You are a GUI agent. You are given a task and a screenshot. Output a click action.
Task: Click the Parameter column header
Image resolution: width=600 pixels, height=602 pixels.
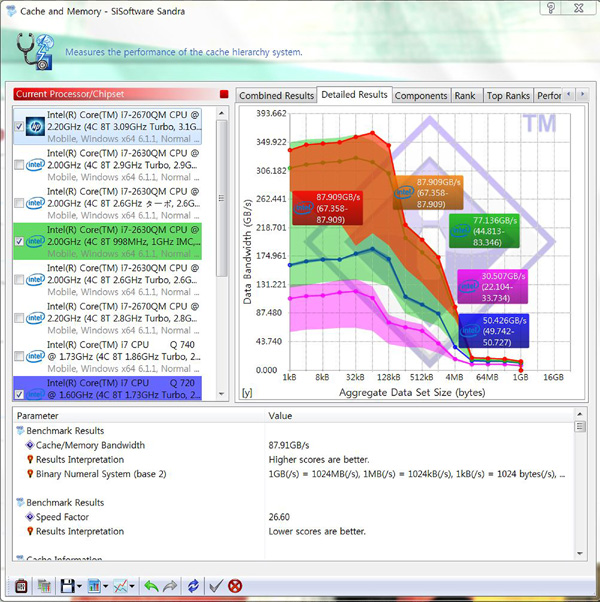138,416
